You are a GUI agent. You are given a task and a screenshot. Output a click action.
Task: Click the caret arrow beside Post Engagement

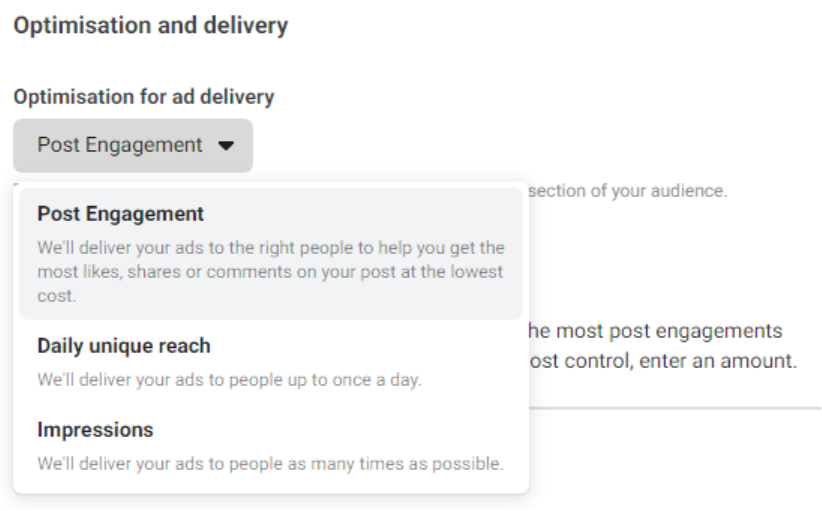click(226, 146)
